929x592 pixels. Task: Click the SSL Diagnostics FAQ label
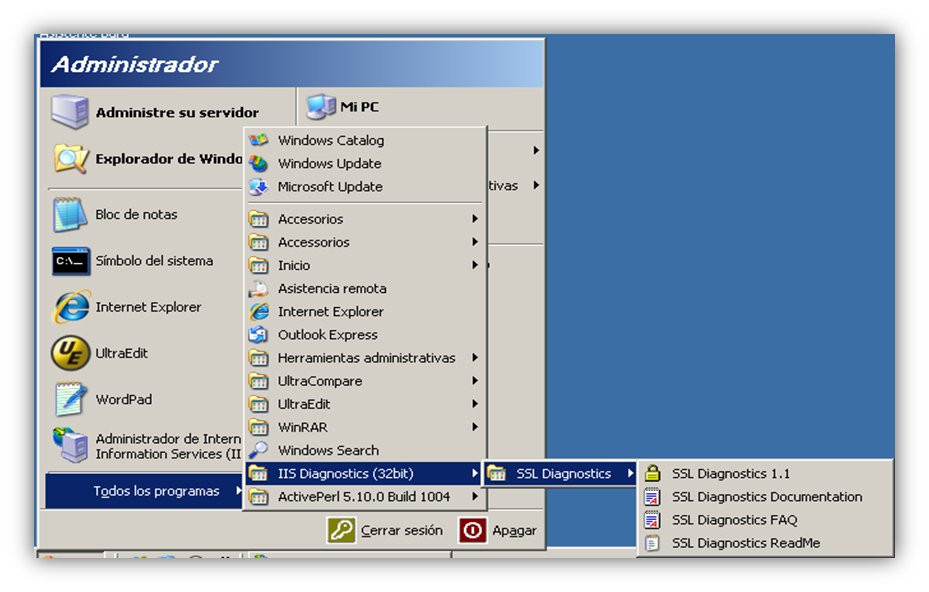[x=734, y=520]
